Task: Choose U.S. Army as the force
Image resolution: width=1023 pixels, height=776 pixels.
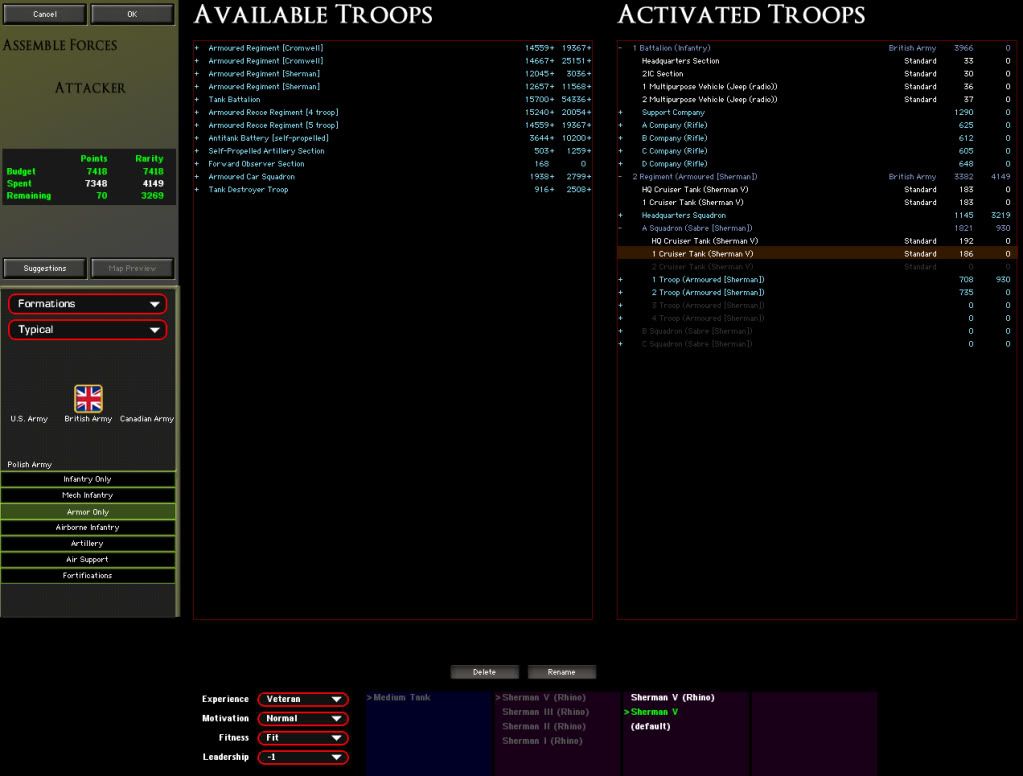Action: [29, 419]
